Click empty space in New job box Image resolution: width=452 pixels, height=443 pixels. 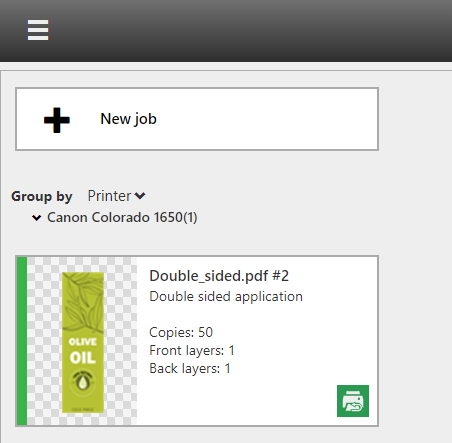[x=267, y=119]
